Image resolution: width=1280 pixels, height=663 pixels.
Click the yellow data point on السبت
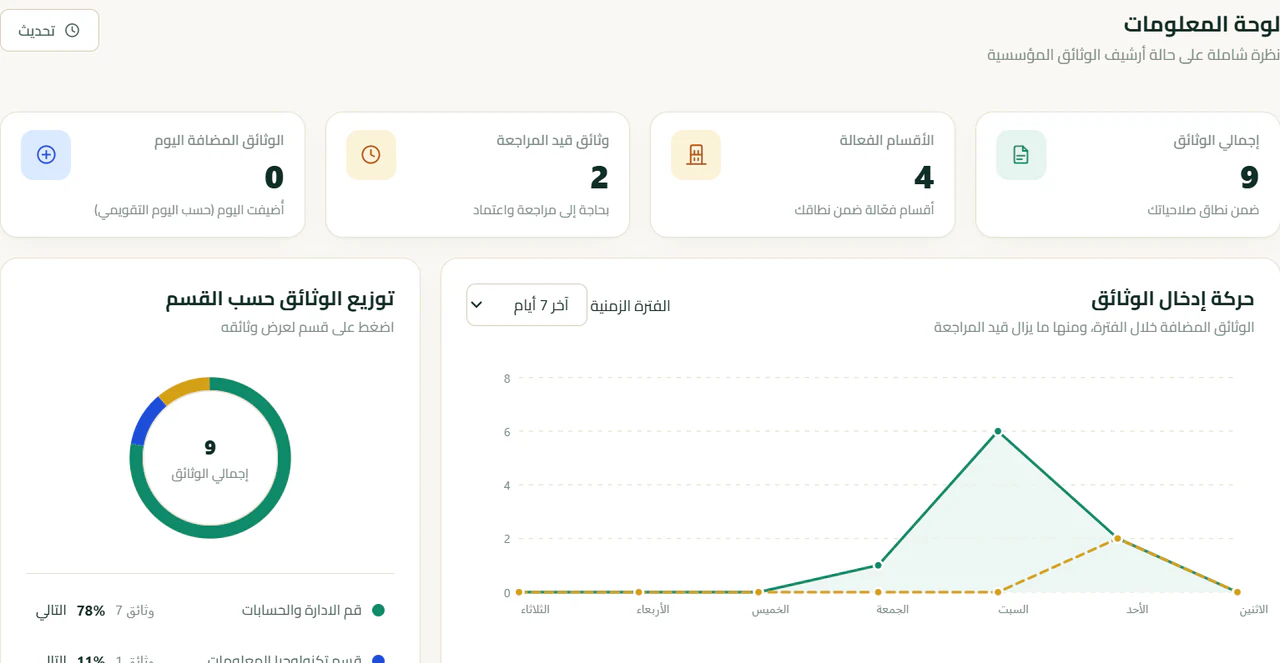tap(998, 592)
